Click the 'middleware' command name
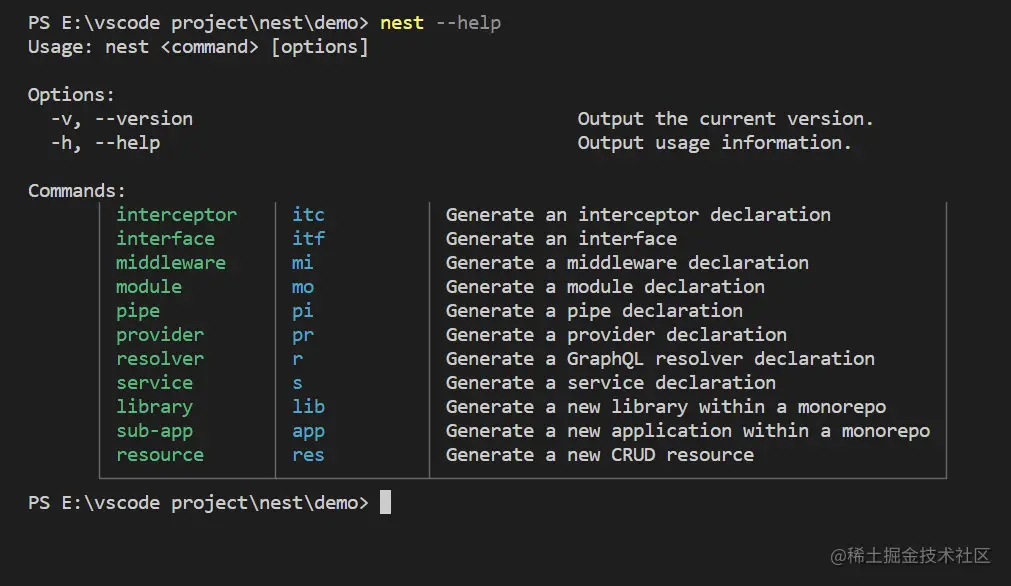The width and height of the screenshot is (1011, 586). point(171,262)
